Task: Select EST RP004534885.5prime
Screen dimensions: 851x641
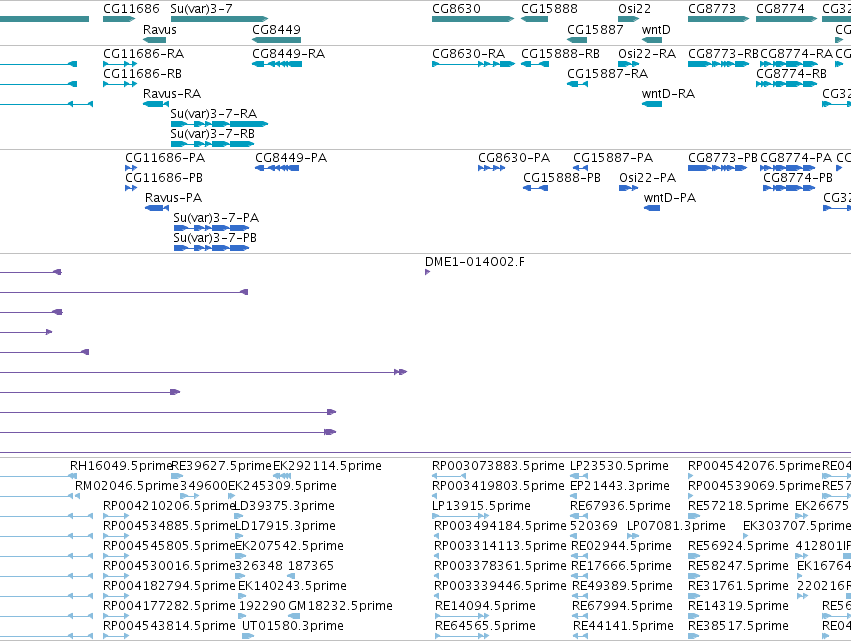Action: click(169, 526)
